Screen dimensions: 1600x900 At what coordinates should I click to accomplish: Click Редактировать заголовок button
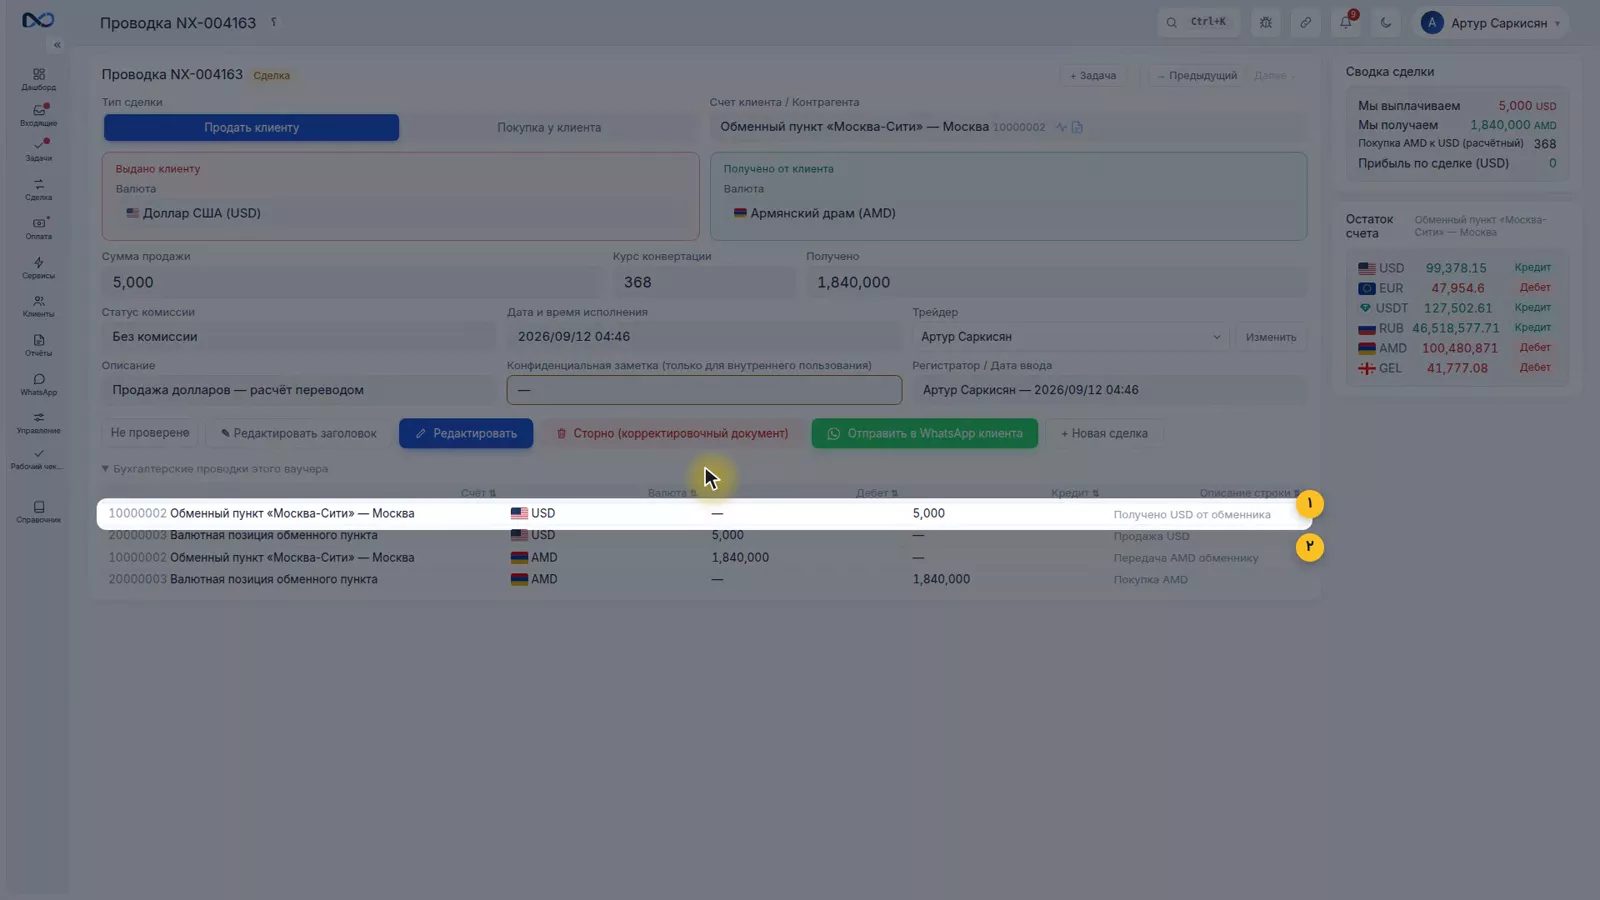point(299,433)
